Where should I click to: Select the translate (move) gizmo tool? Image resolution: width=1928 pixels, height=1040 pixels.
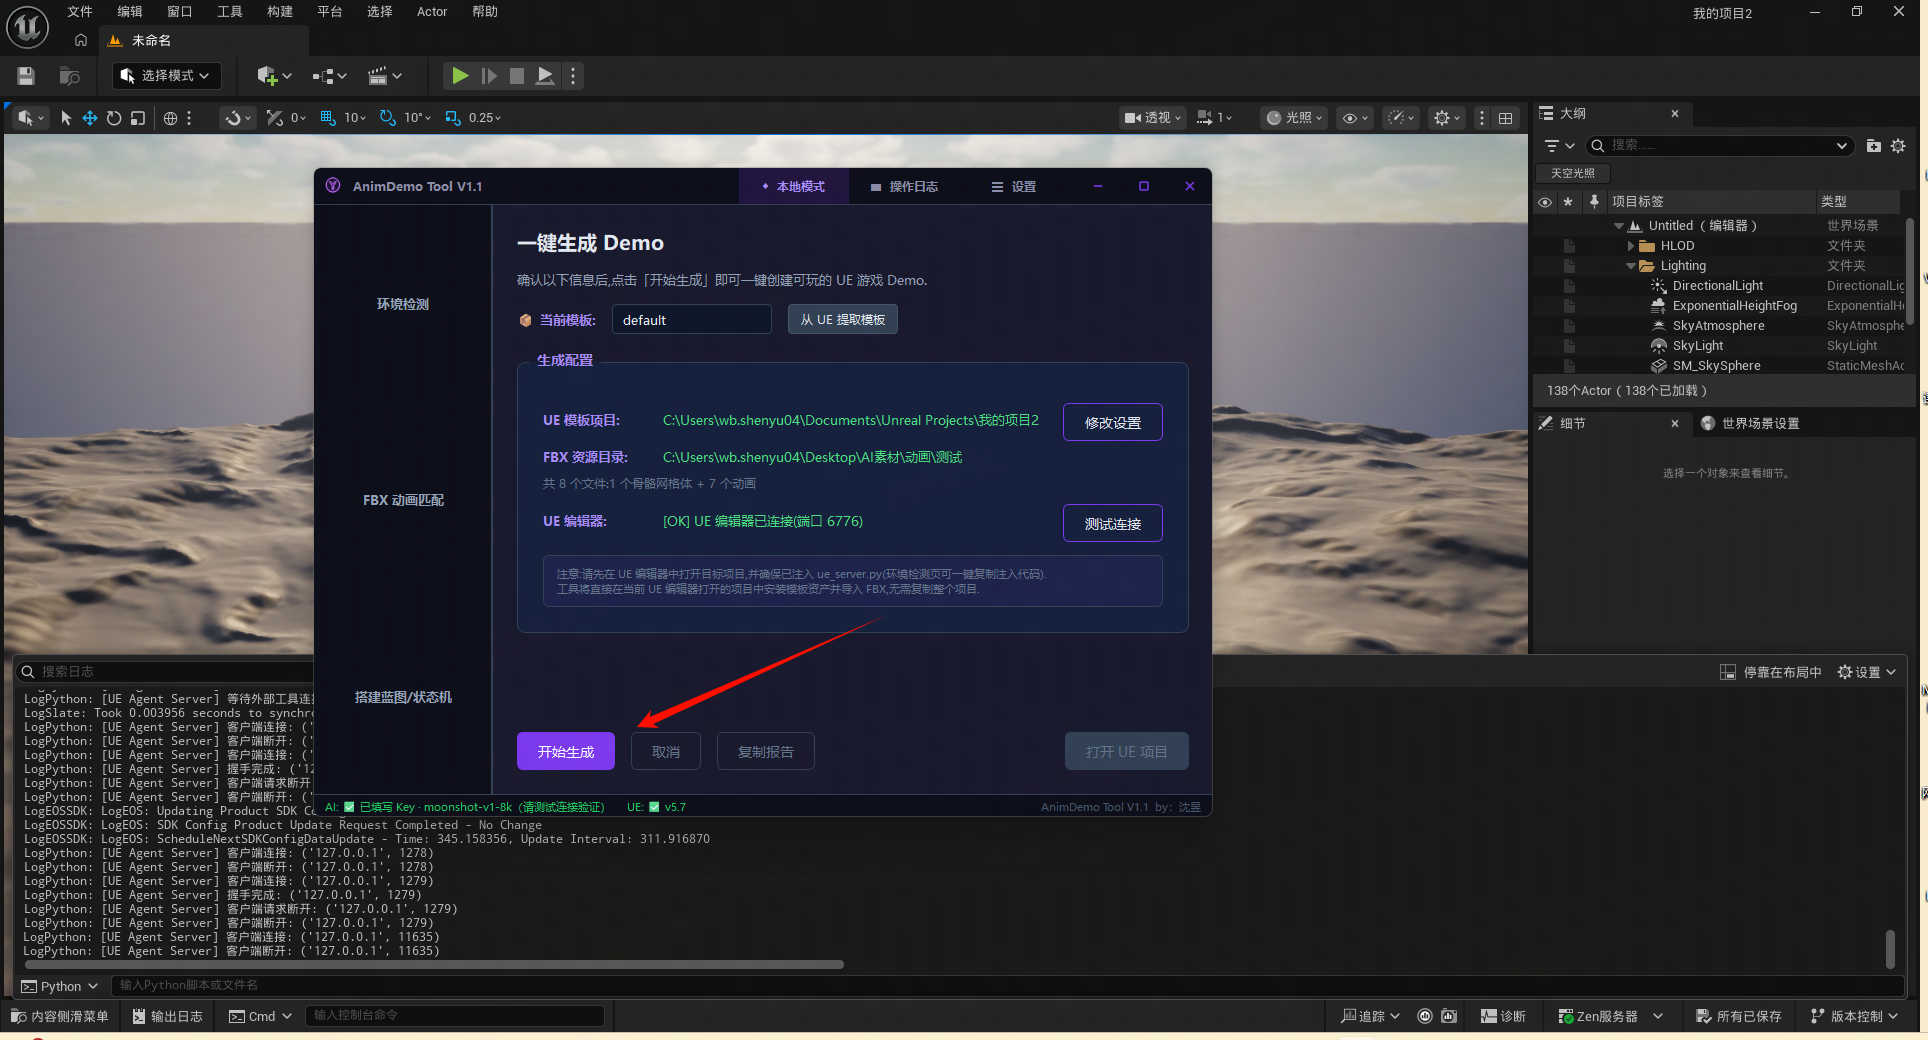90,118
